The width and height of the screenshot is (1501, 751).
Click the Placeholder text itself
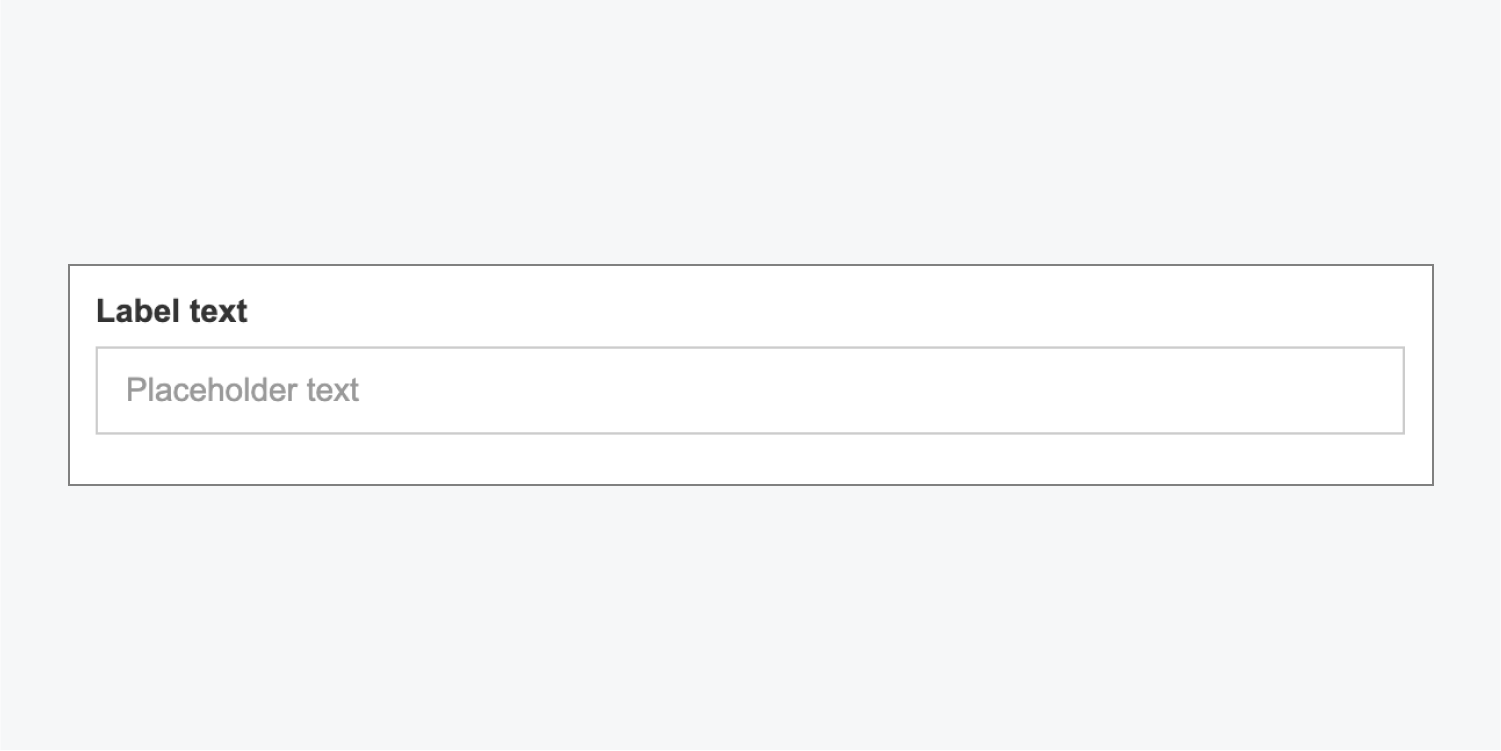tap(241, 390)
